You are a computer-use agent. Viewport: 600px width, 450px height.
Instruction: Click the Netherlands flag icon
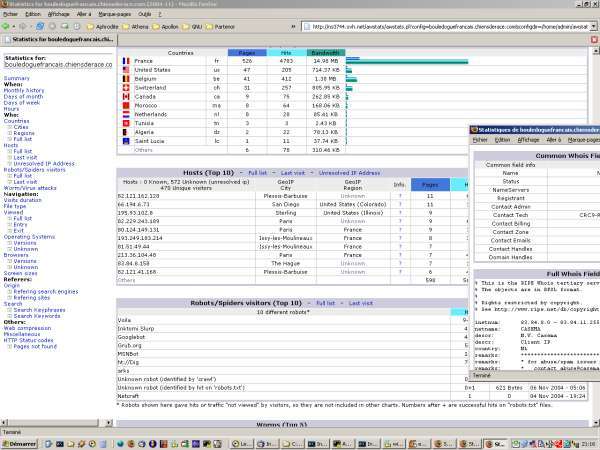click(x=126, y=114)
